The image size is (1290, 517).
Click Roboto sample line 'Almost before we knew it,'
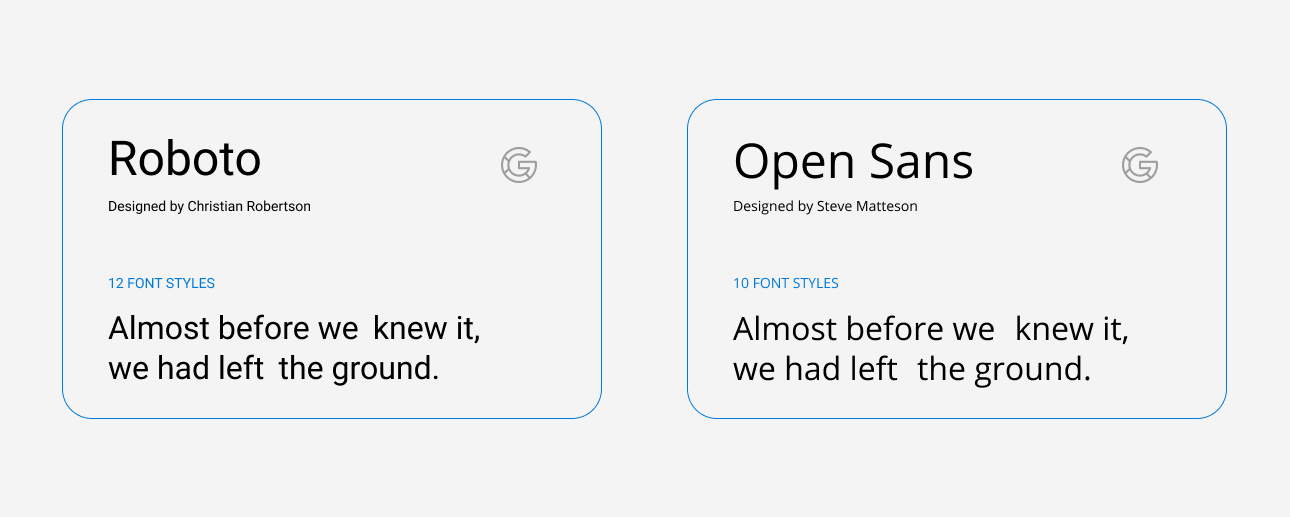click(295, 328)
